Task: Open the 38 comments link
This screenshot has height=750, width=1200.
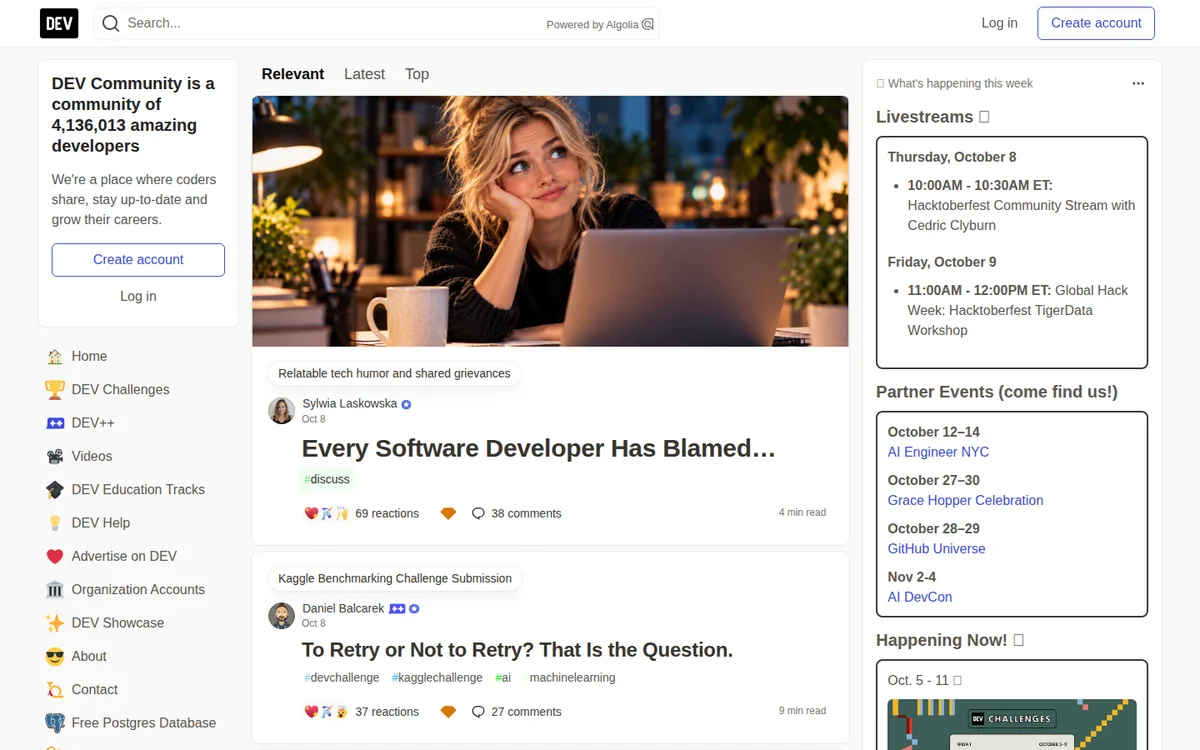Action: pyautogui.click(x=516, y=513)
